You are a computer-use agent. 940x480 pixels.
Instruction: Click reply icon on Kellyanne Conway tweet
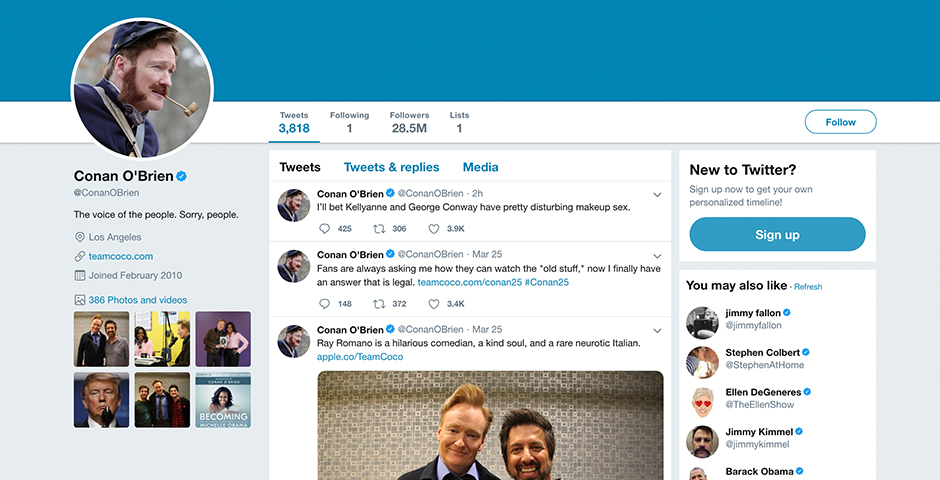(x=324, y=228)
